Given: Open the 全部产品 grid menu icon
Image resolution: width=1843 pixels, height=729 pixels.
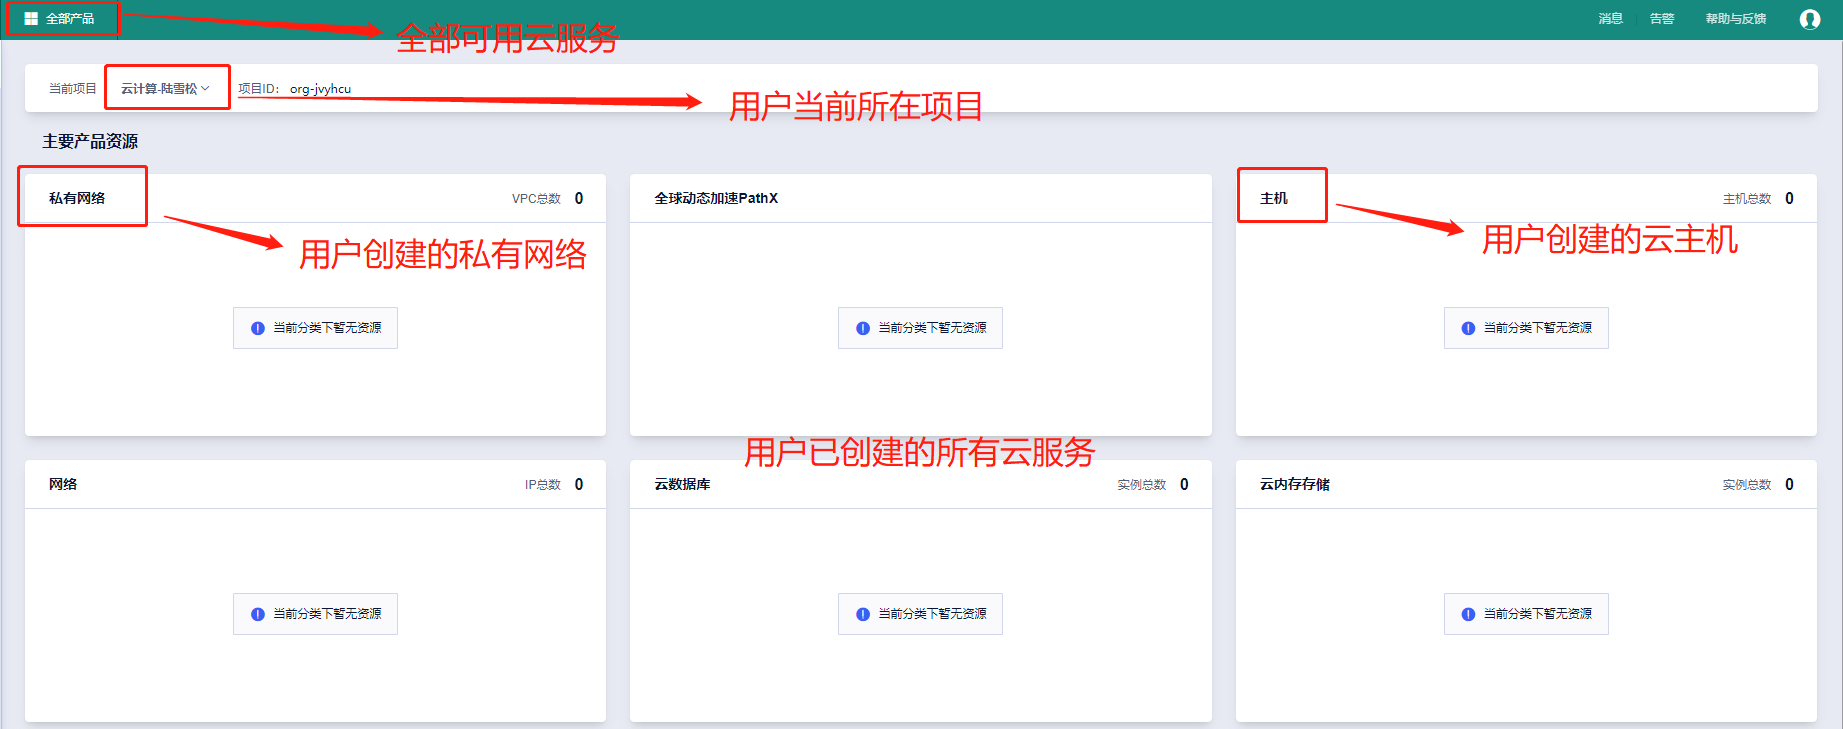Looking at the screenshot, I should click(x=31, y=19).
